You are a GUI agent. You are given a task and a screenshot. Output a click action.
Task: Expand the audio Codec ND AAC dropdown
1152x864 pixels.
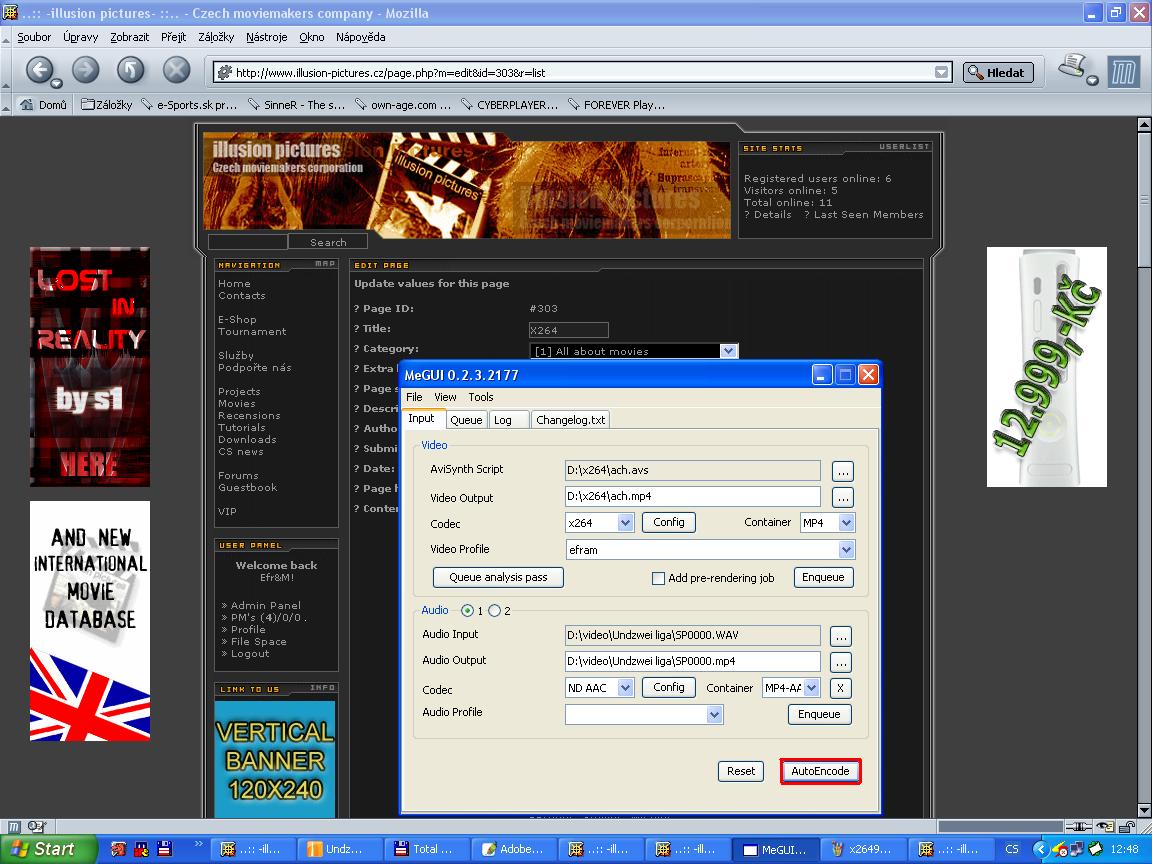point(625,688)
